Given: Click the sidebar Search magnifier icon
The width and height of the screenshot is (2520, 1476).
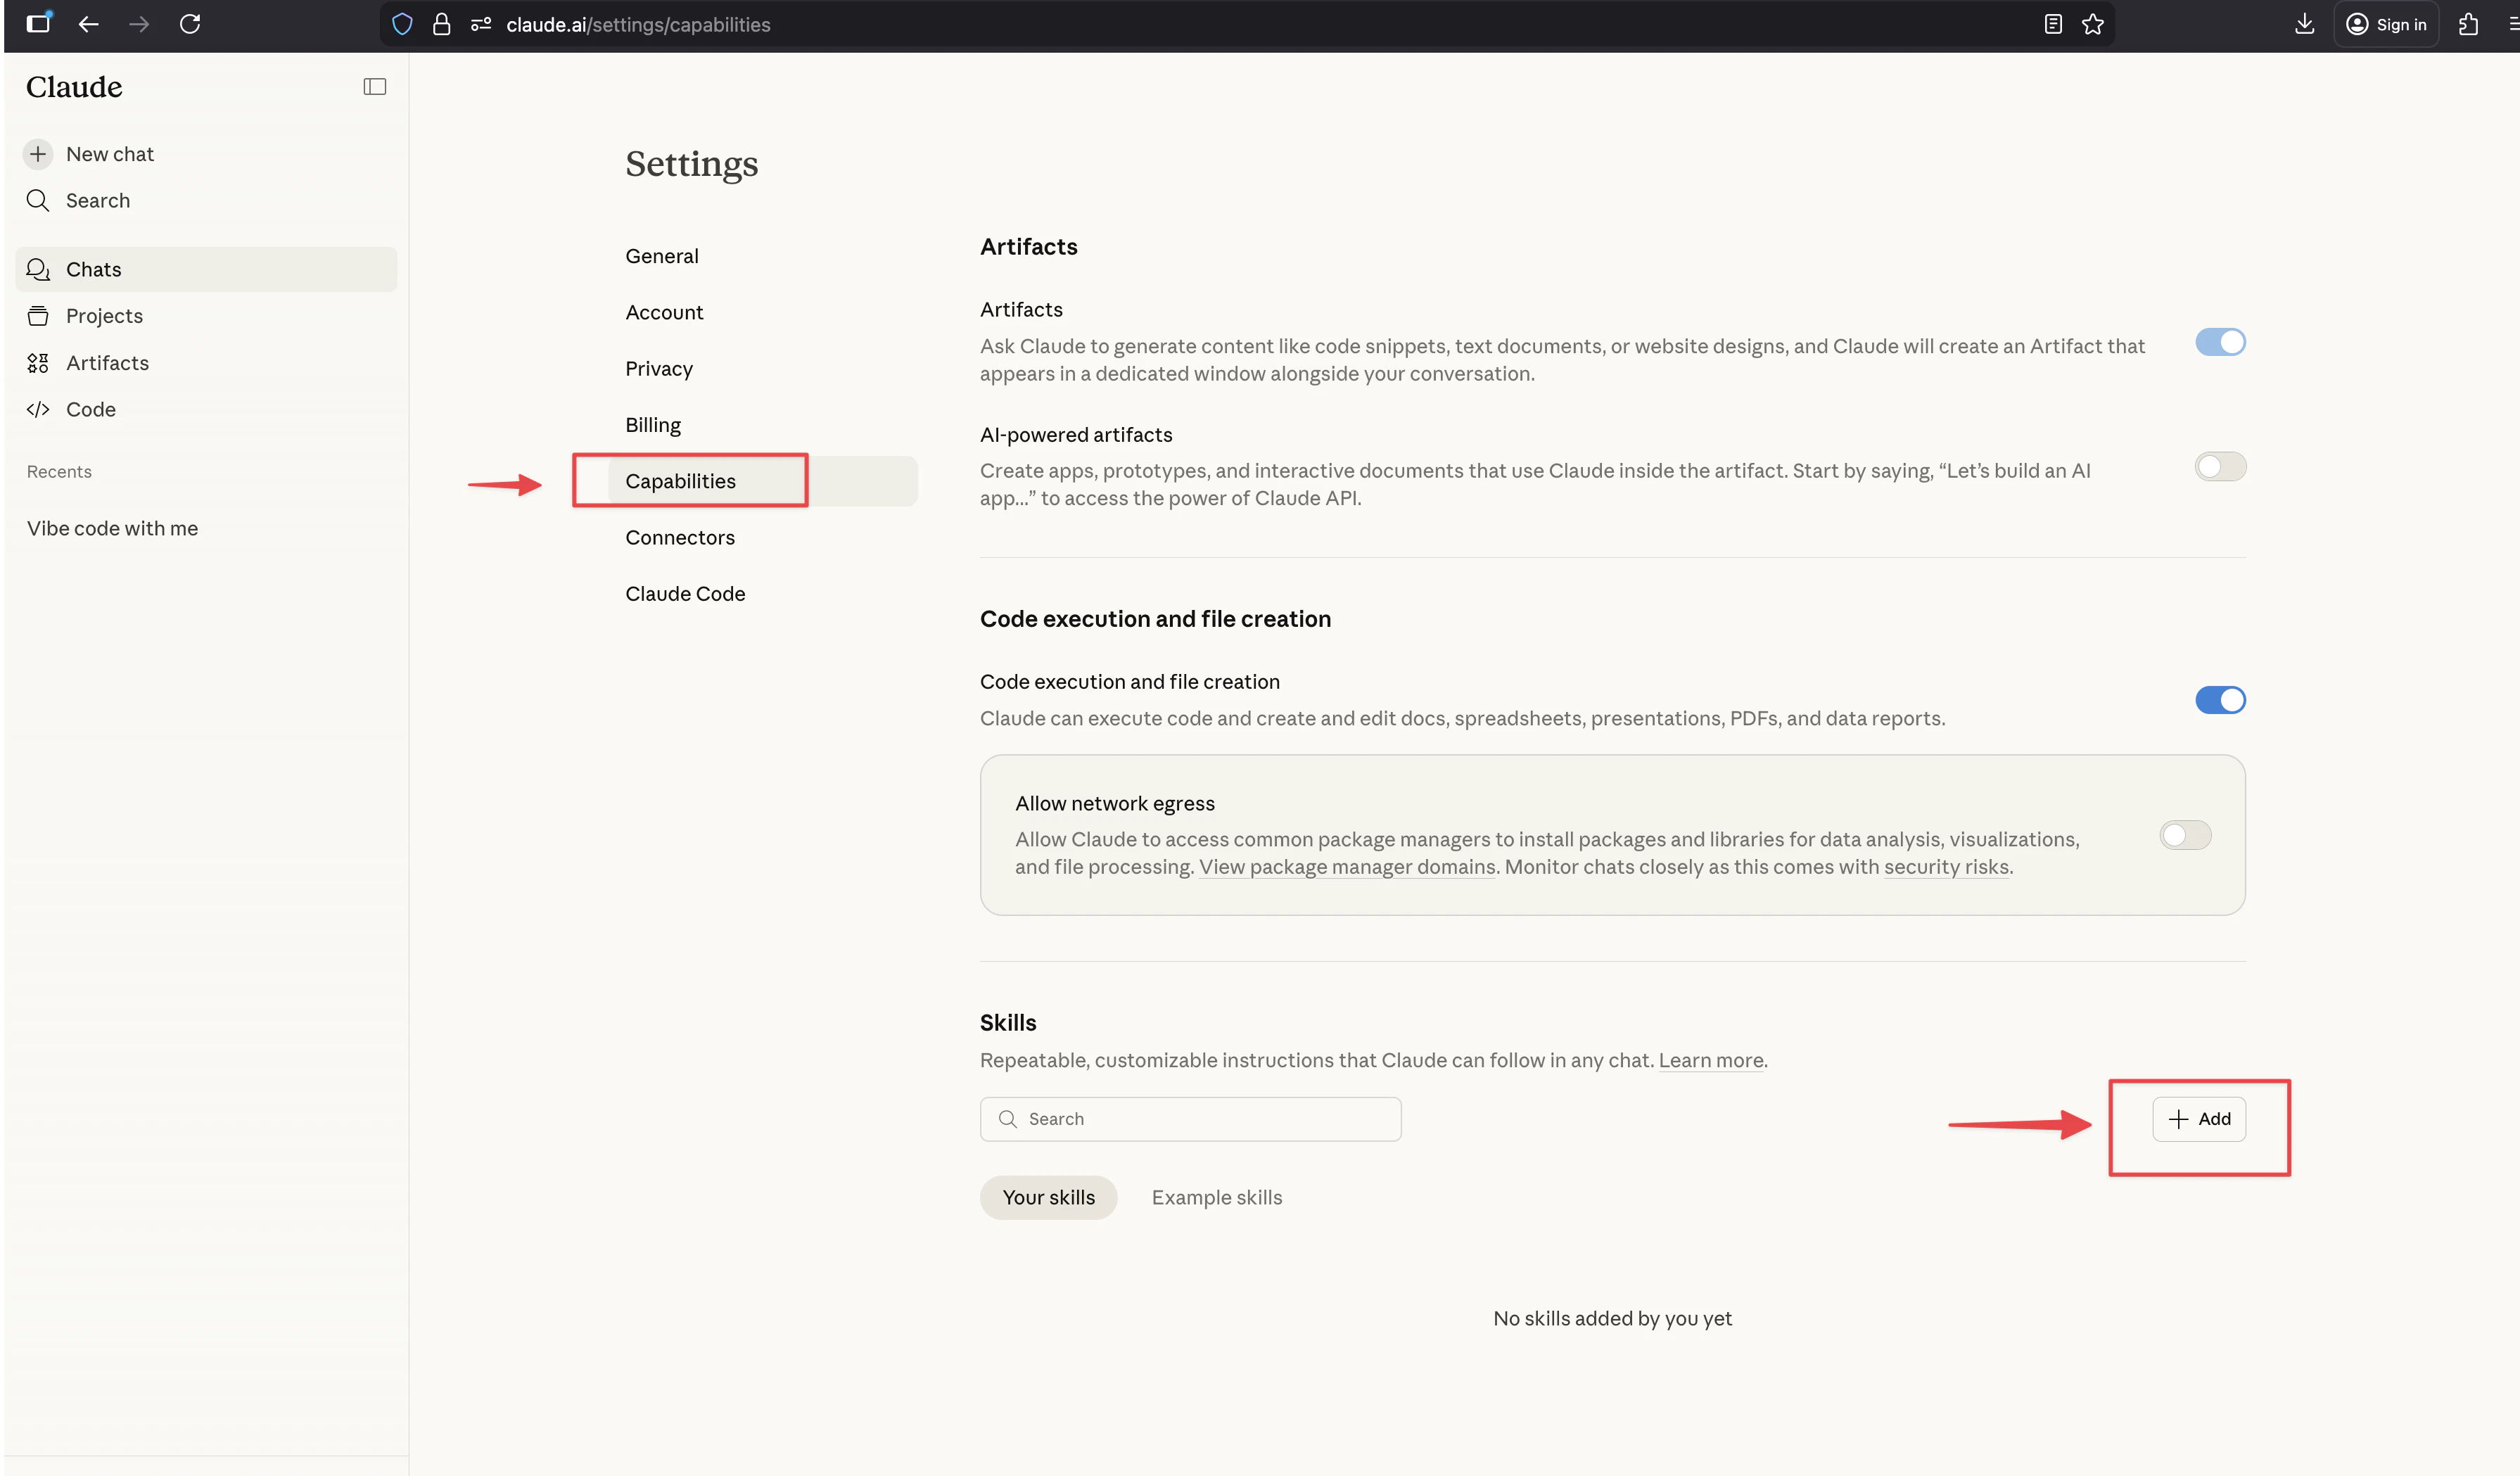Looking at the screenshot, I should pos(38,200).
